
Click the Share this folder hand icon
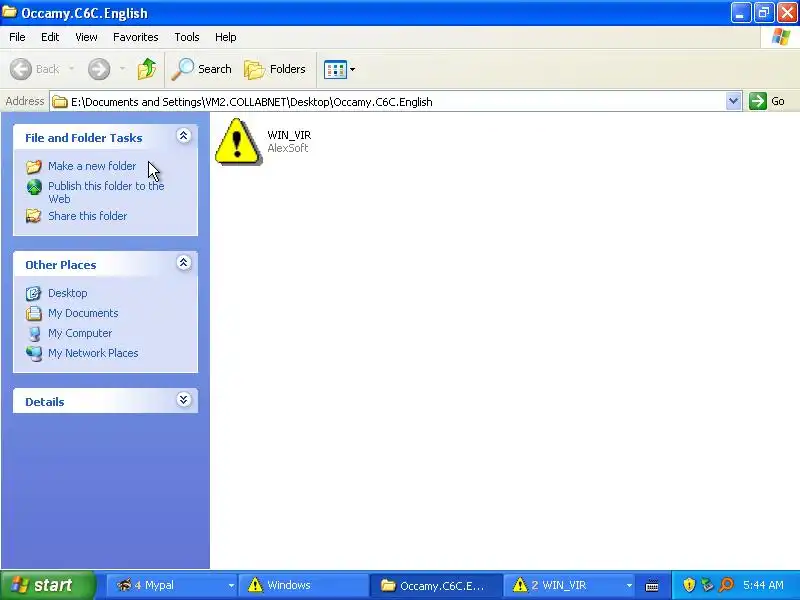[34, 216]
